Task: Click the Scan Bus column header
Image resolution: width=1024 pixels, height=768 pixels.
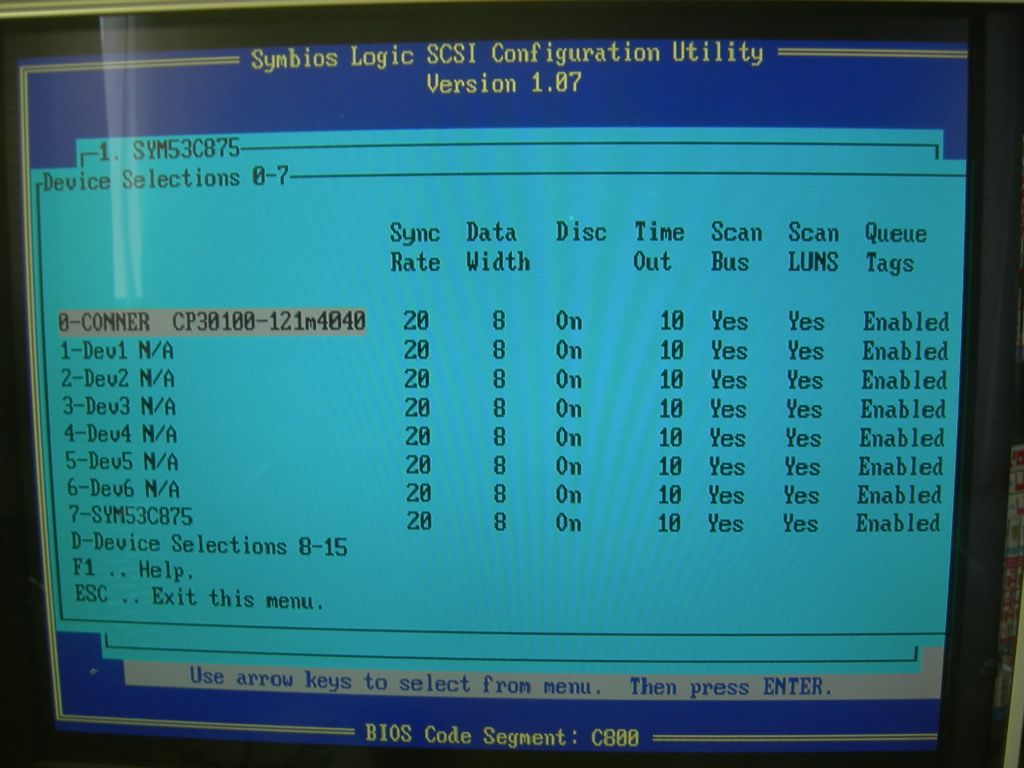Action: [736, 247]
